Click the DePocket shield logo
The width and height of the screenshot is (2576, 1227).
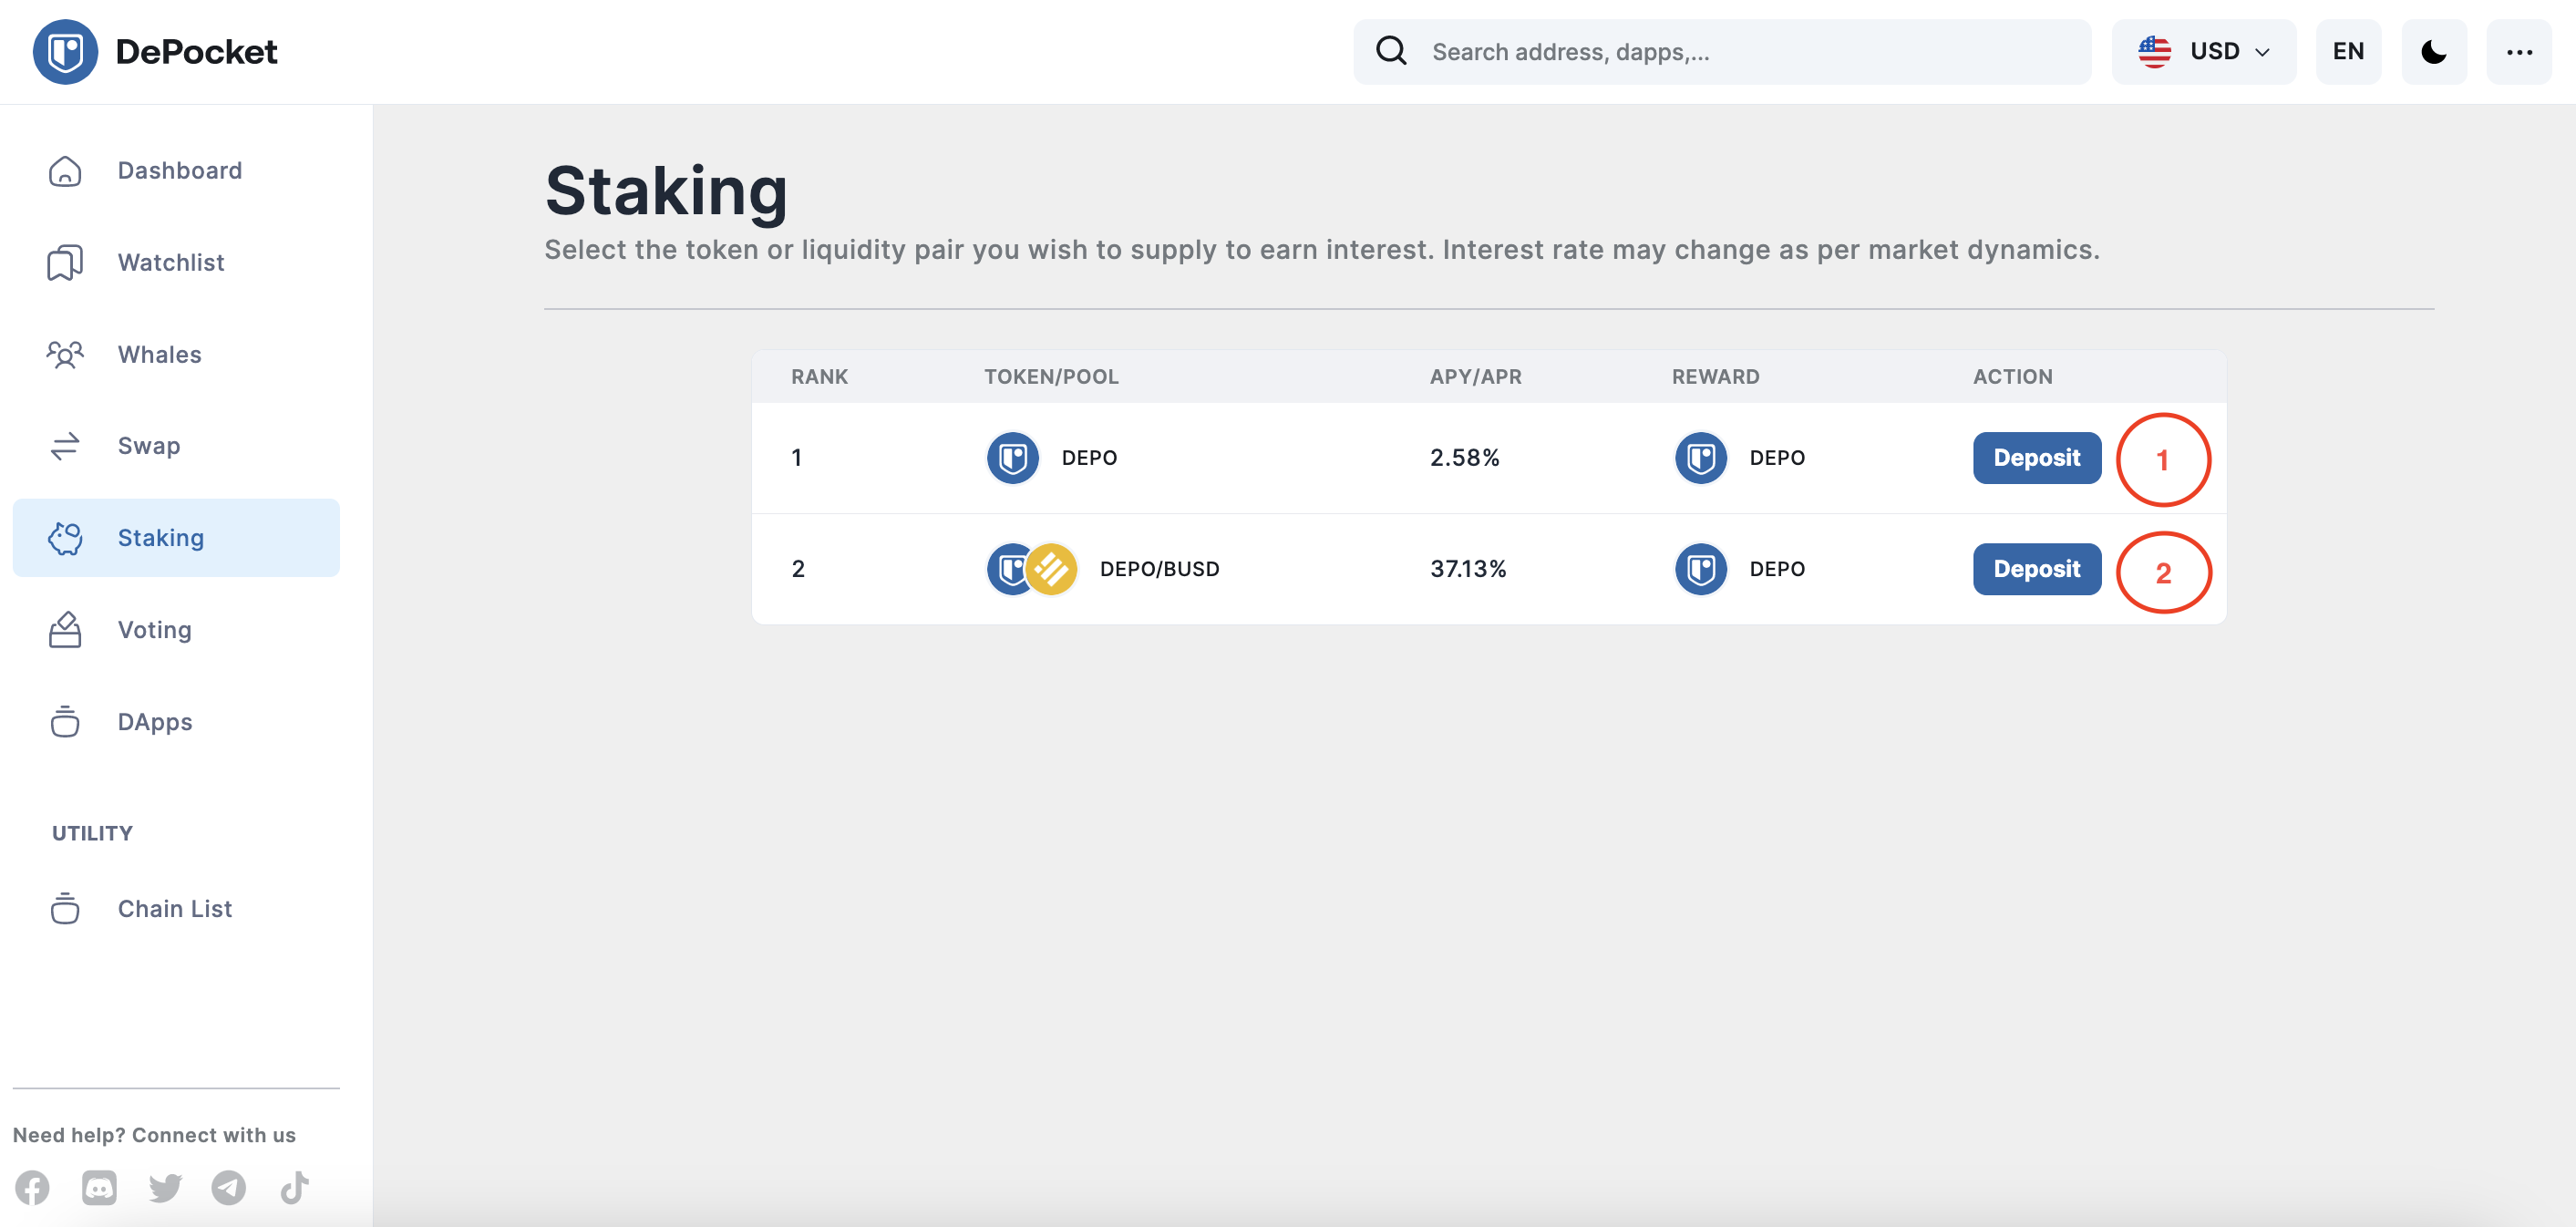tap(65, 52)
